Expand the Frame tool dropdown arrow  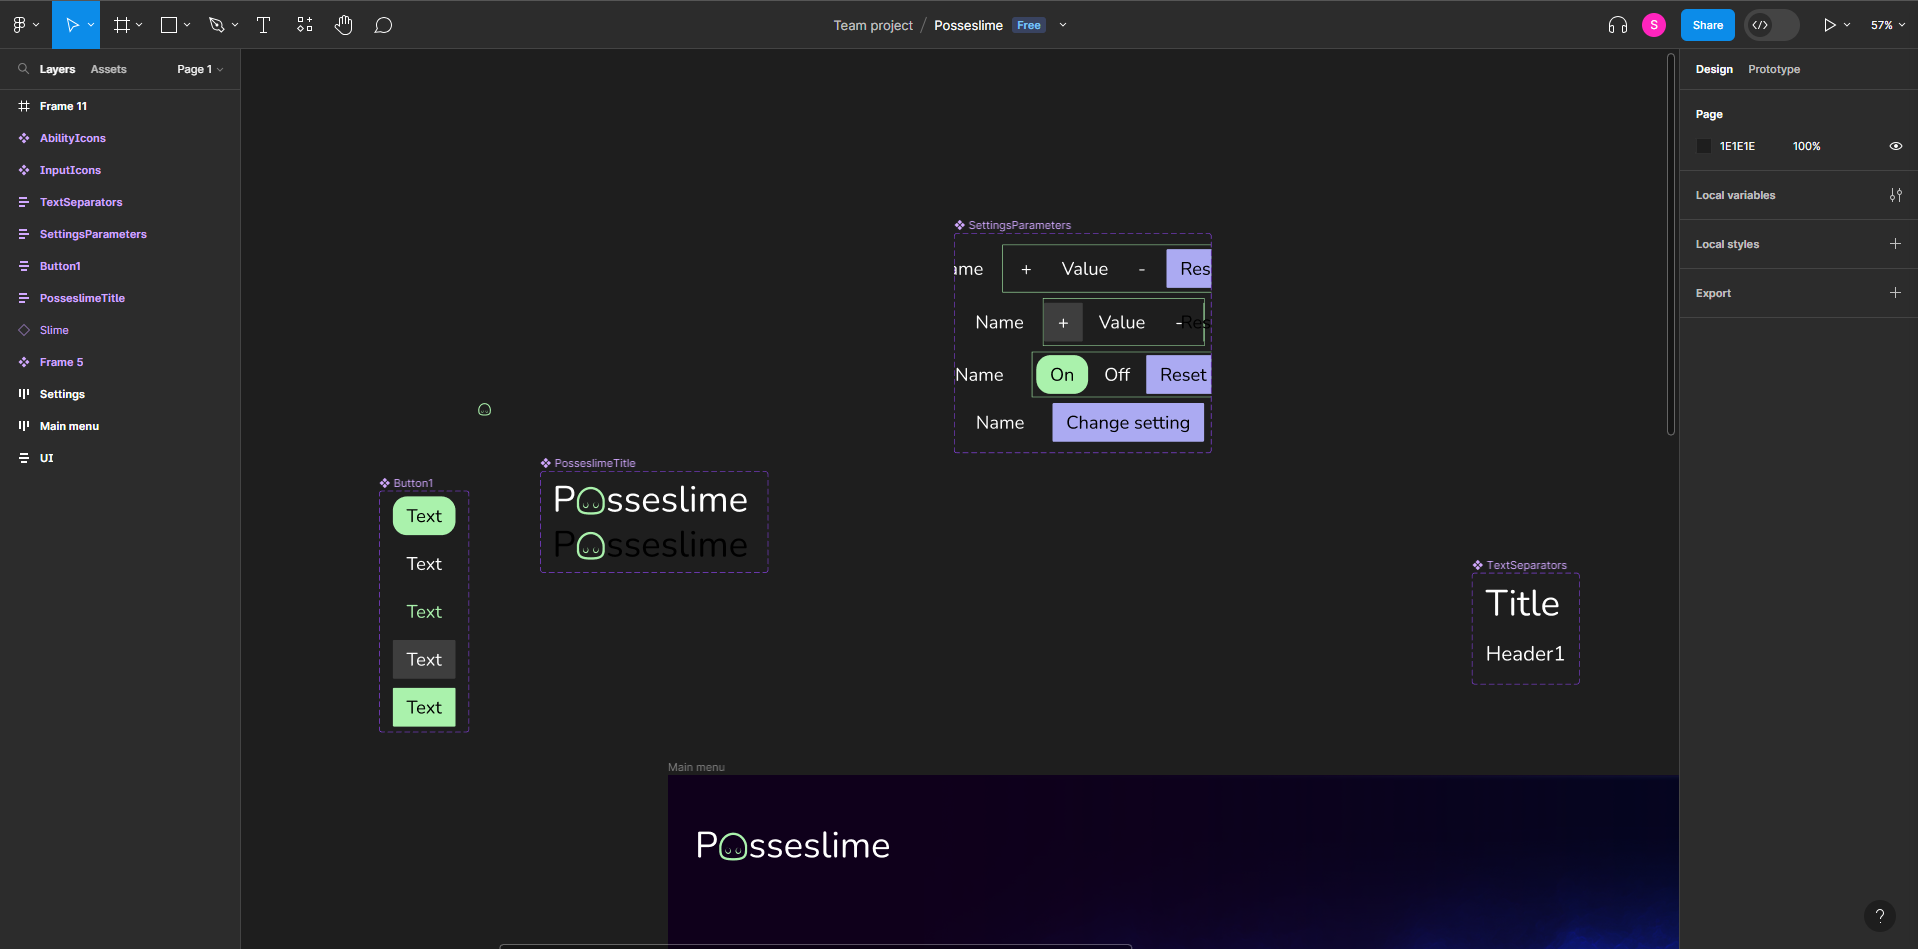(139, 25)
